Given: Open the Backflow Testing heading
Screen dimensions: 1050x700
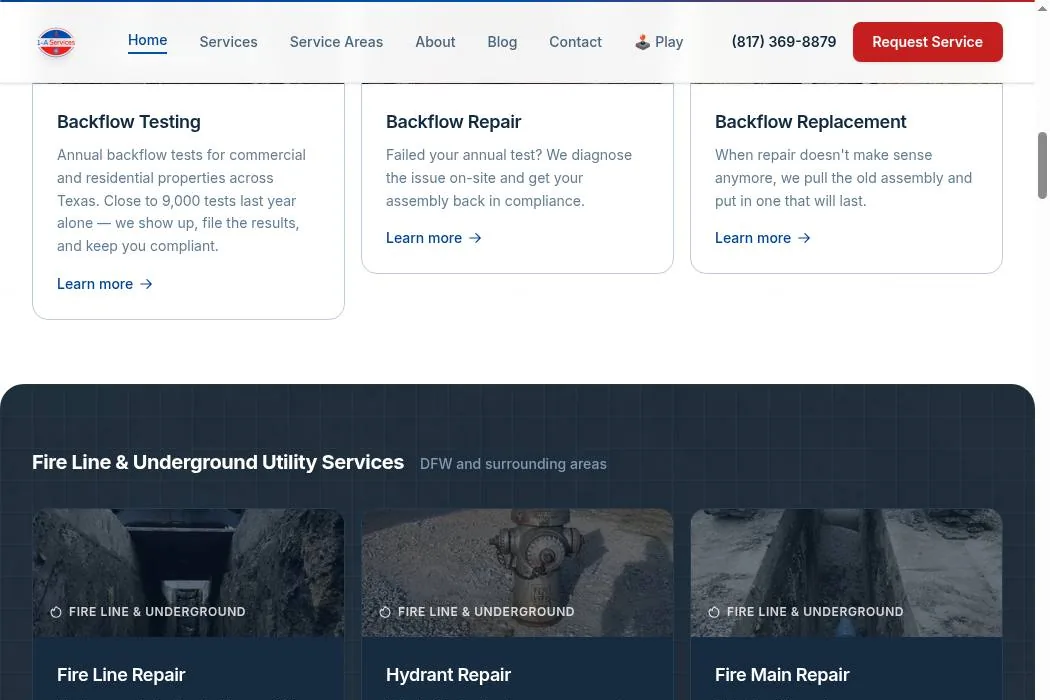Looking at the screenshot, I should pyautogui.click(x=129, y=122).
